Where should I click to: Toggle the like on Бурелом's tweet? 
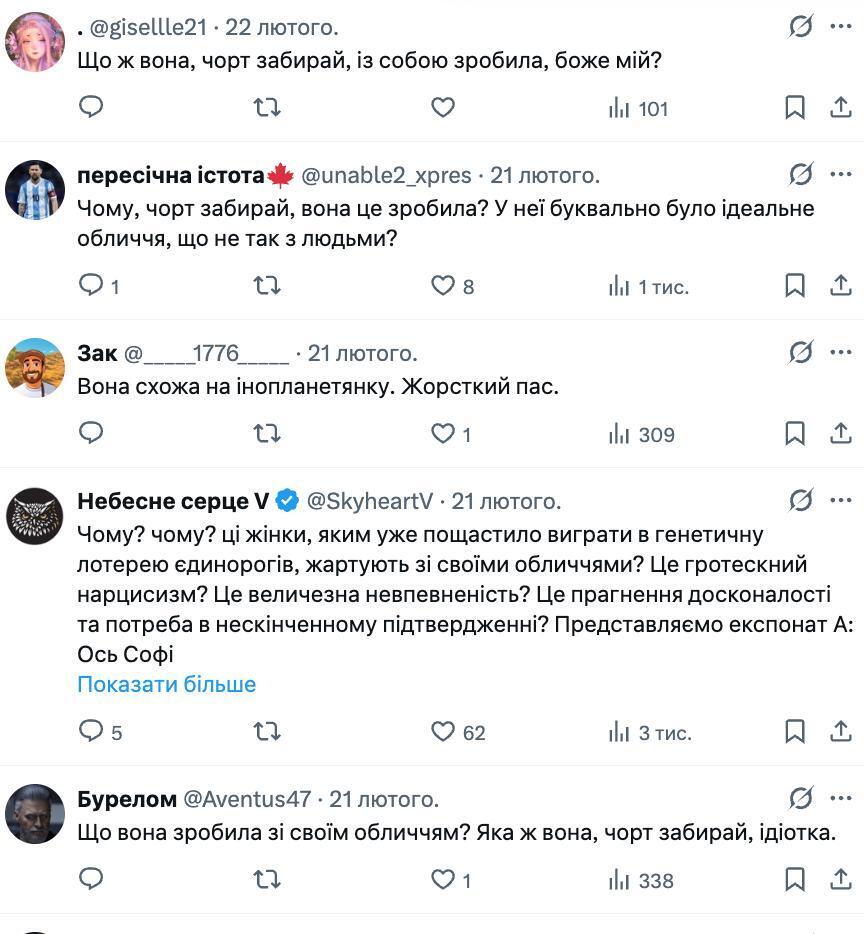click(x=442, y=881)
